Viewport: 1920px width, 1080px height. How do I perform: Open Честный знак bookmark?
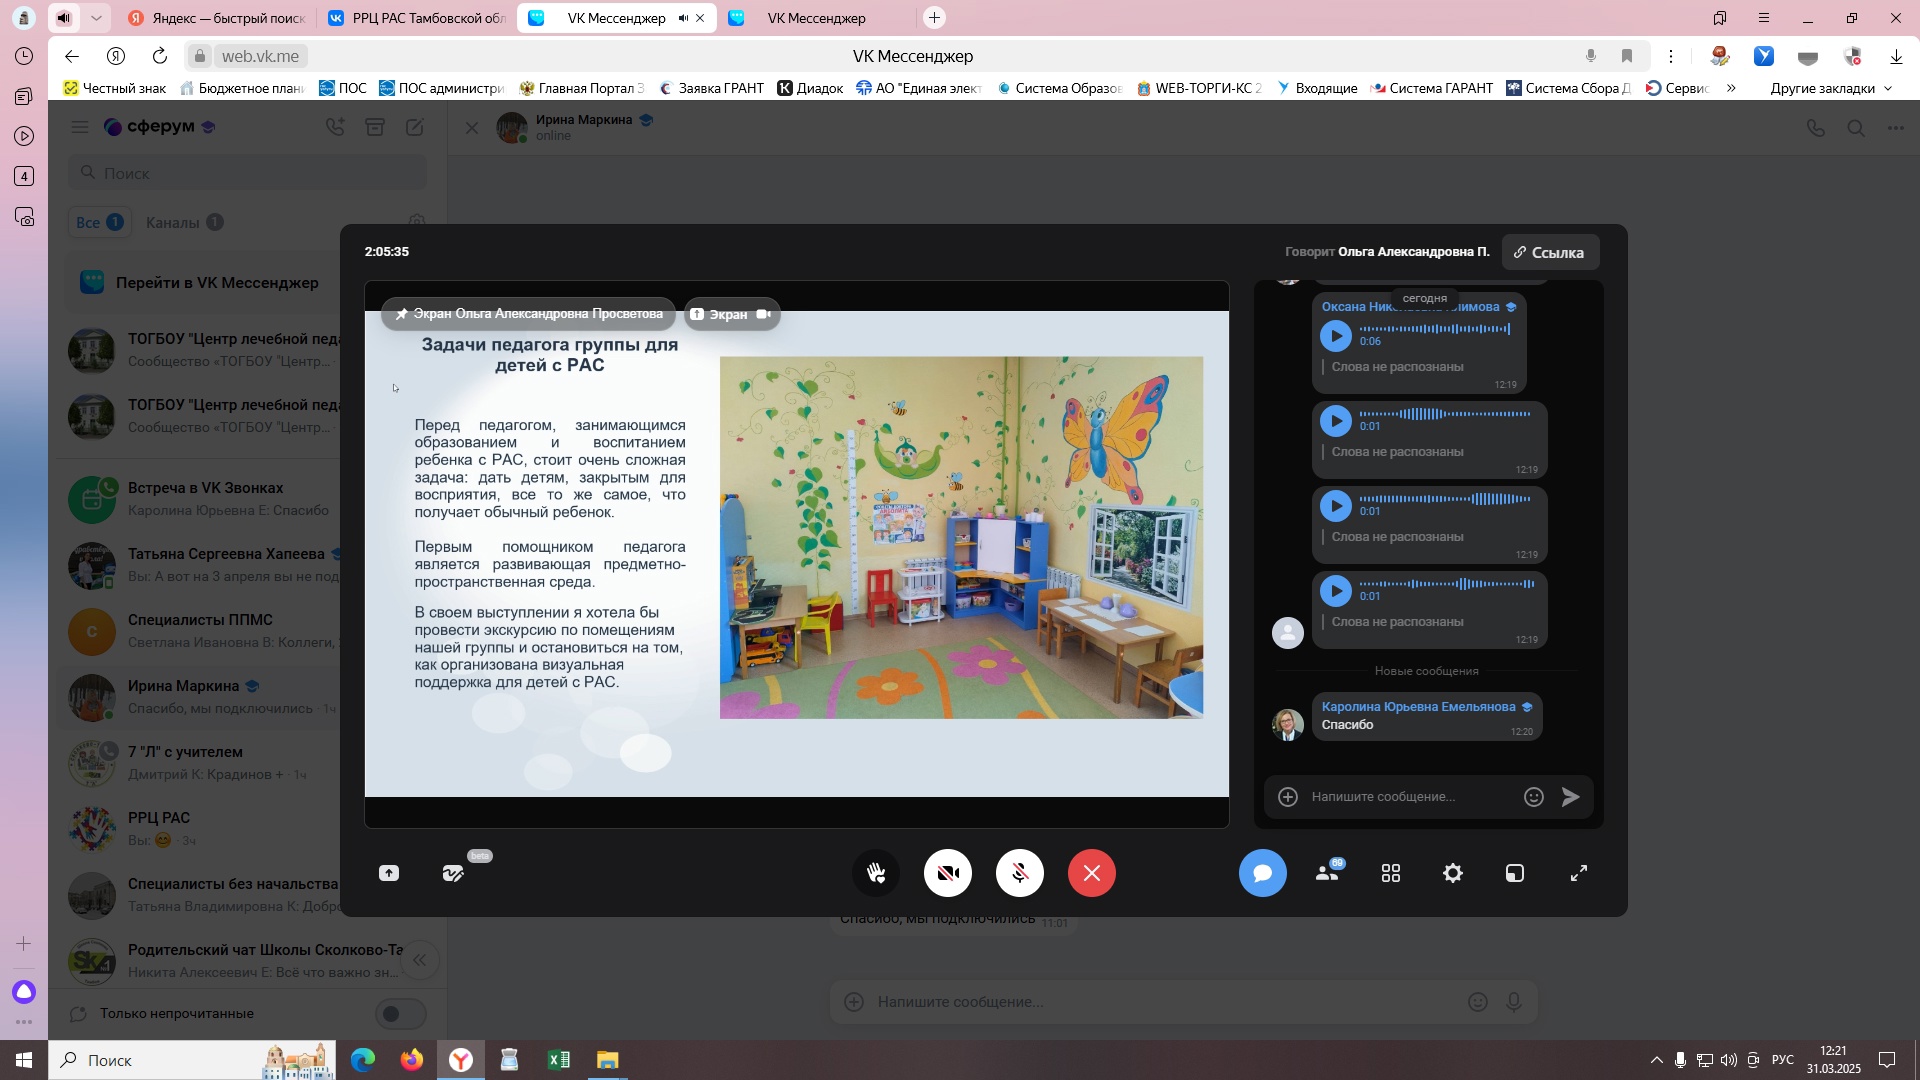115,88
